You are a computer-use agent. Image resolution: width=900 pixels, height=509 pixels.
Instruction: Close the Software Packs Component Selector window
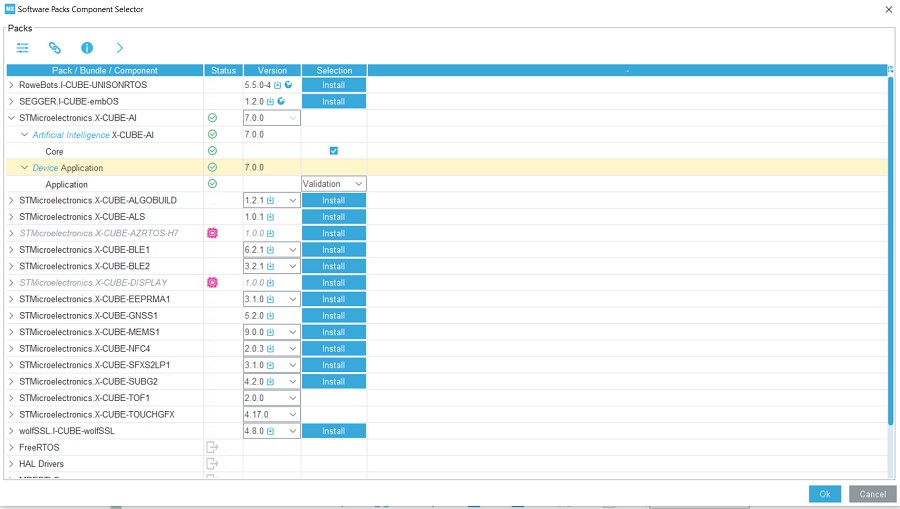(889, 9)
